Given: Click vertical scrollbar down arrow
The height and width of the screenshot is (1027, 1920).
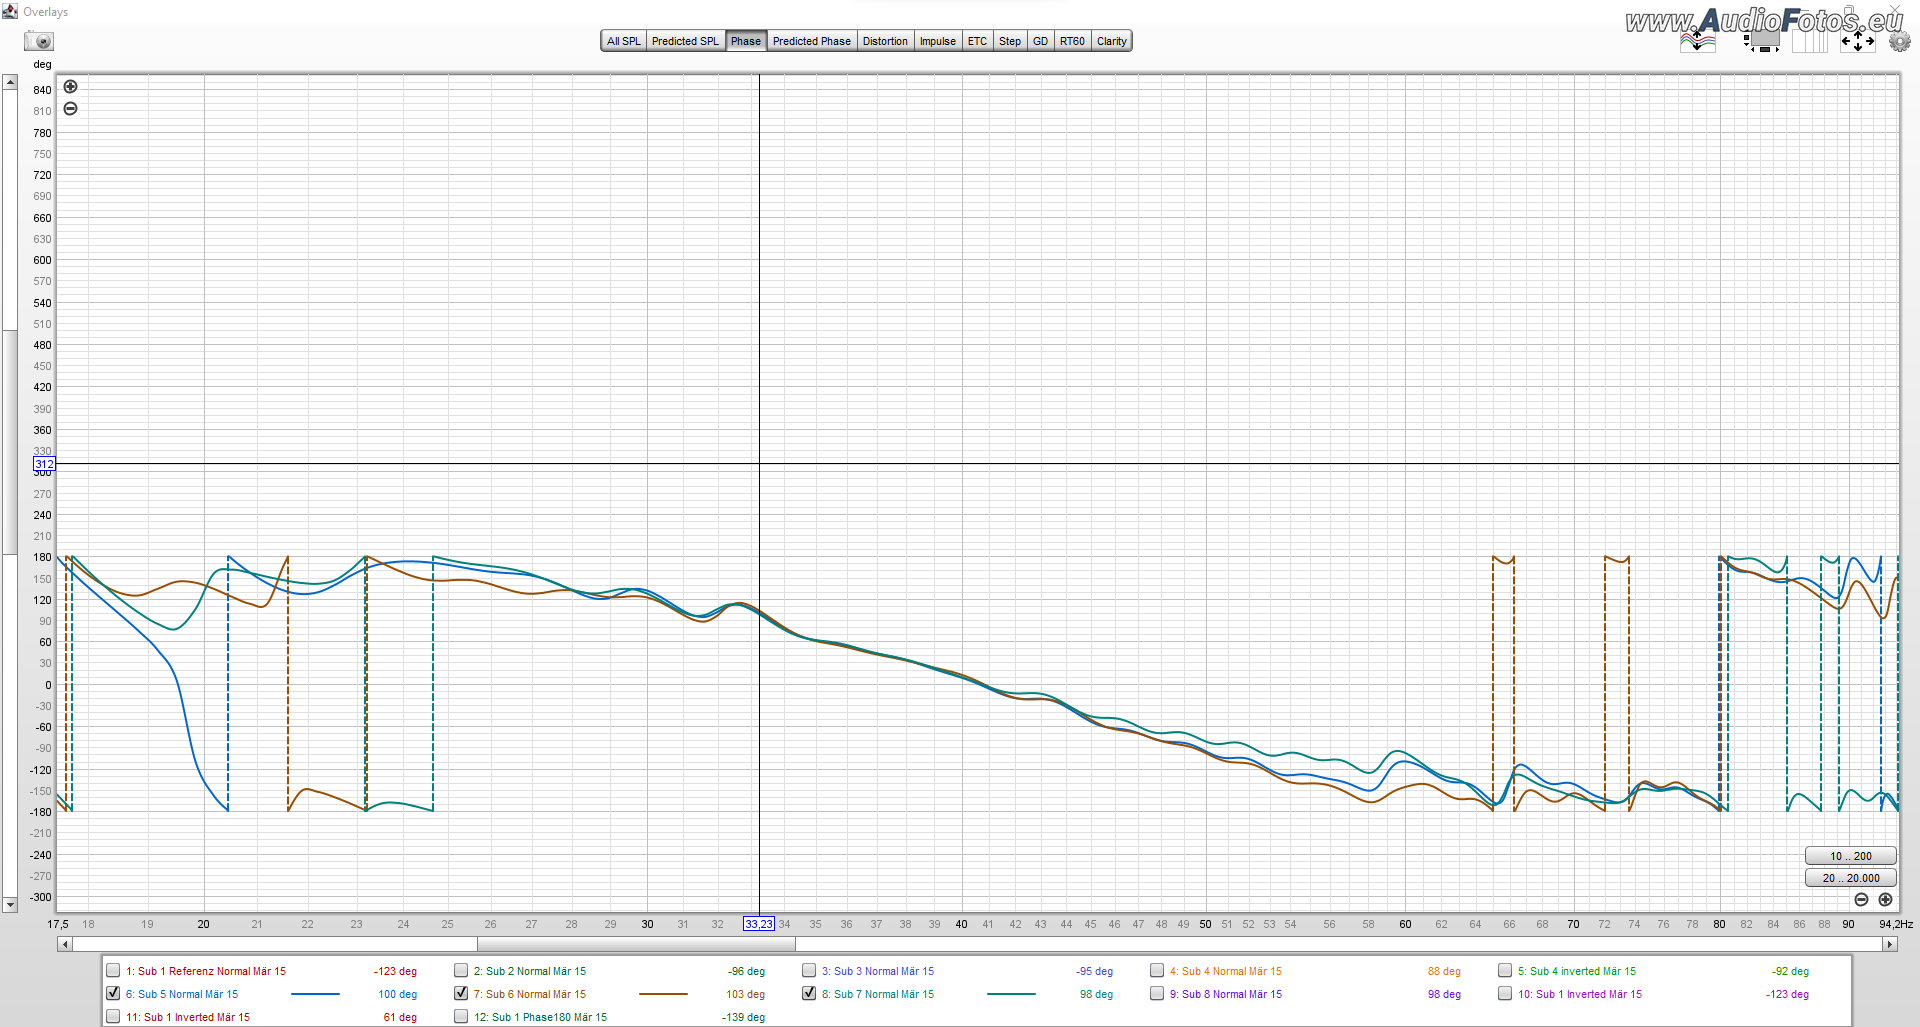Looking at the screenshot, I should tap(10, 905).
